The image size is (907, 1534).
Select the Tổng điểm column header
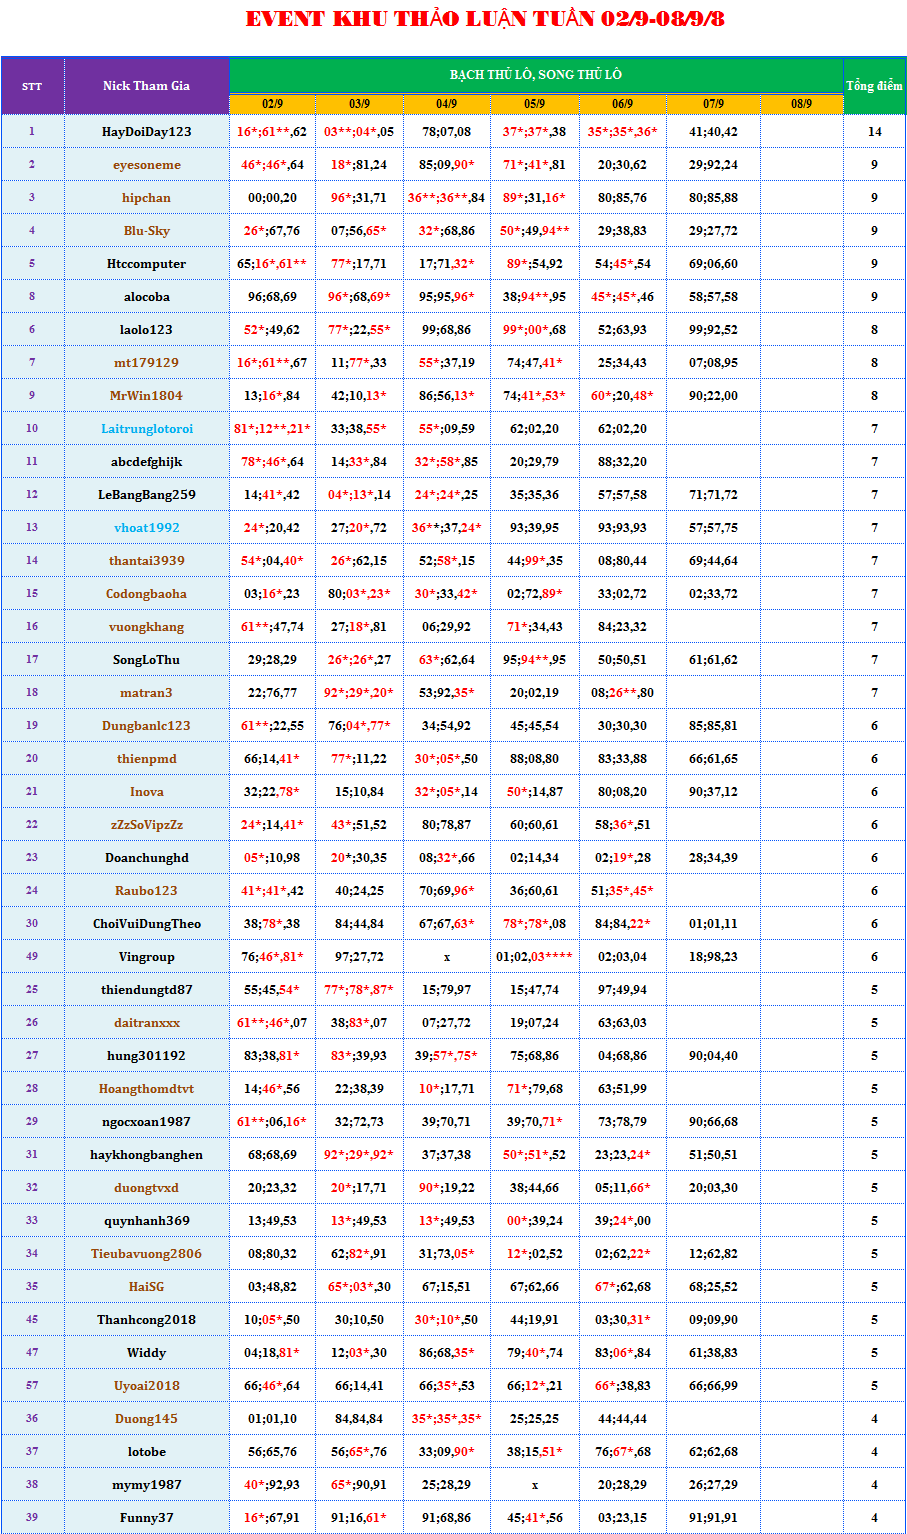[x=874, y=86]
